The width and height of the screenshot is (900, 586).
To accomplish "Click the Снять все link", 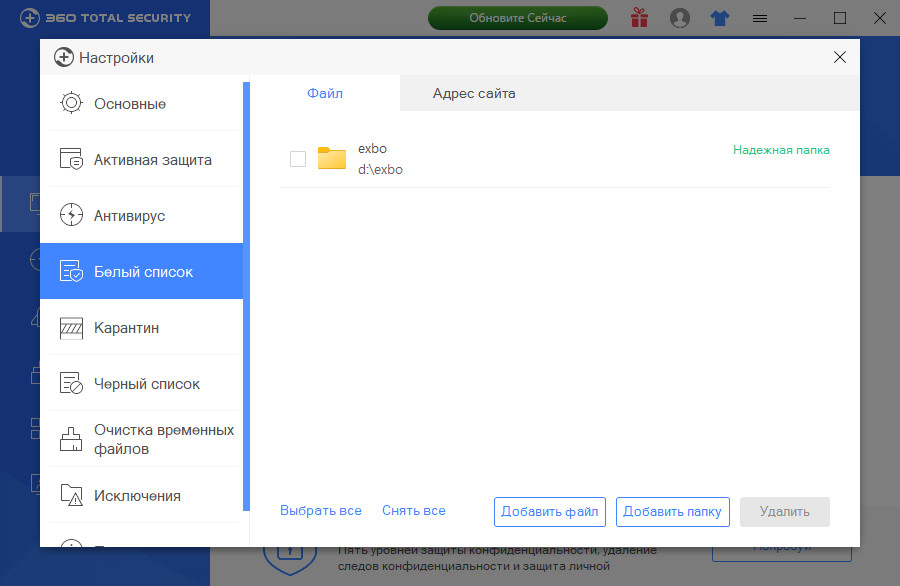I will point(414,511).
